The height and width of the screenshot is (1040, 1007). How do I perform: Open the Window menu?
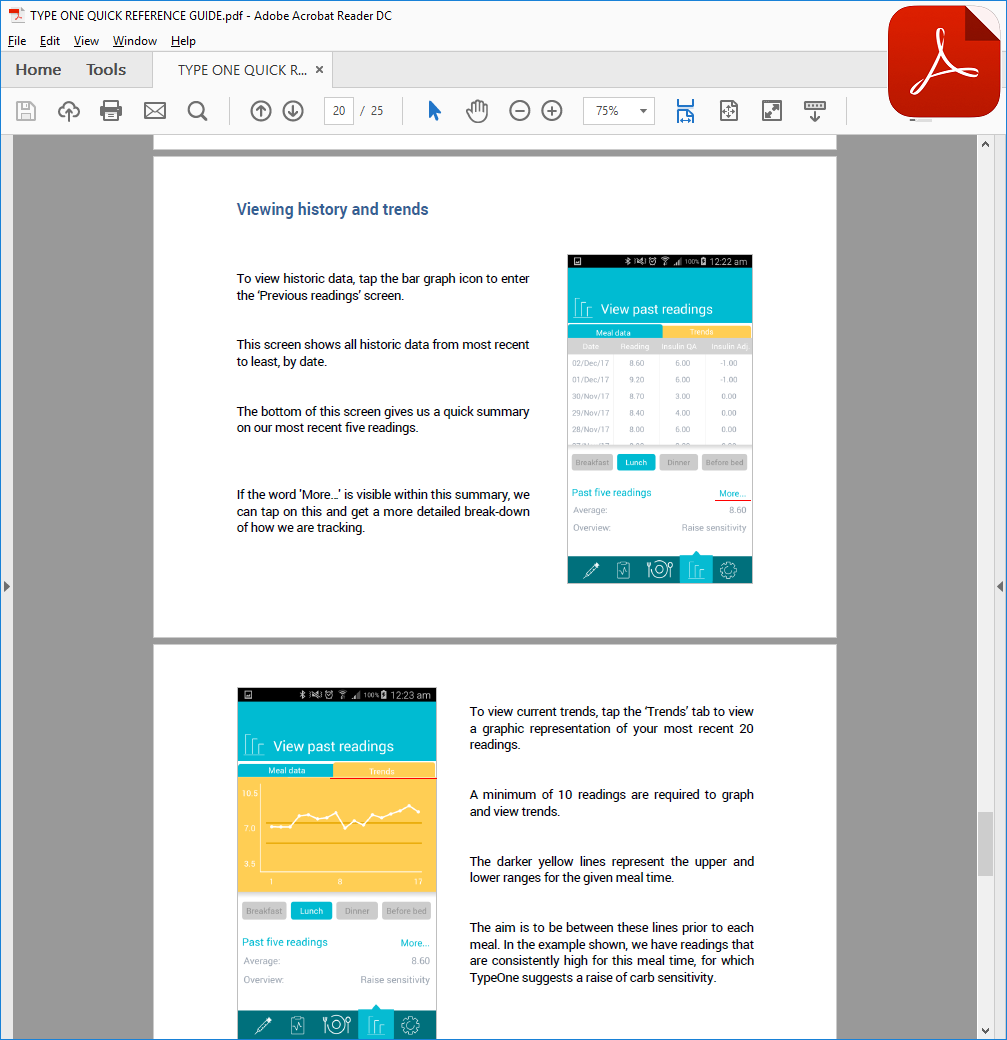coord(135,41)
